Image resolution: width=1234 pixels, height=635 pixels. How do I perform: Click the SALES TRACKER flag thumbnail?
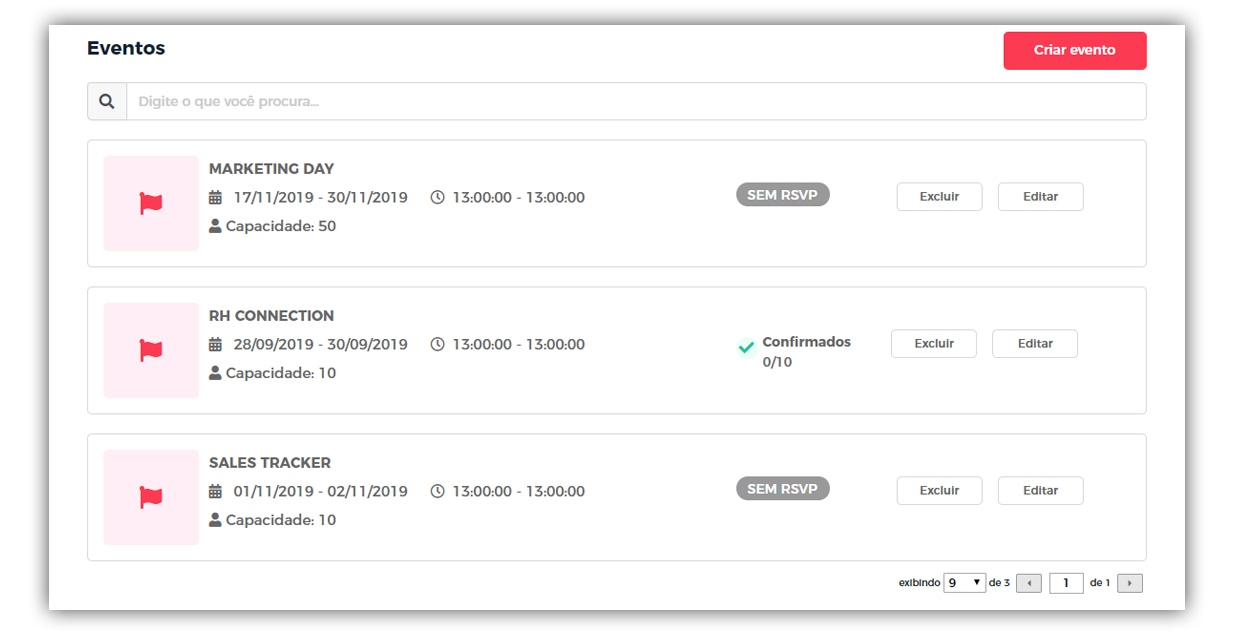pyautogui.click(x=151, y=497)
